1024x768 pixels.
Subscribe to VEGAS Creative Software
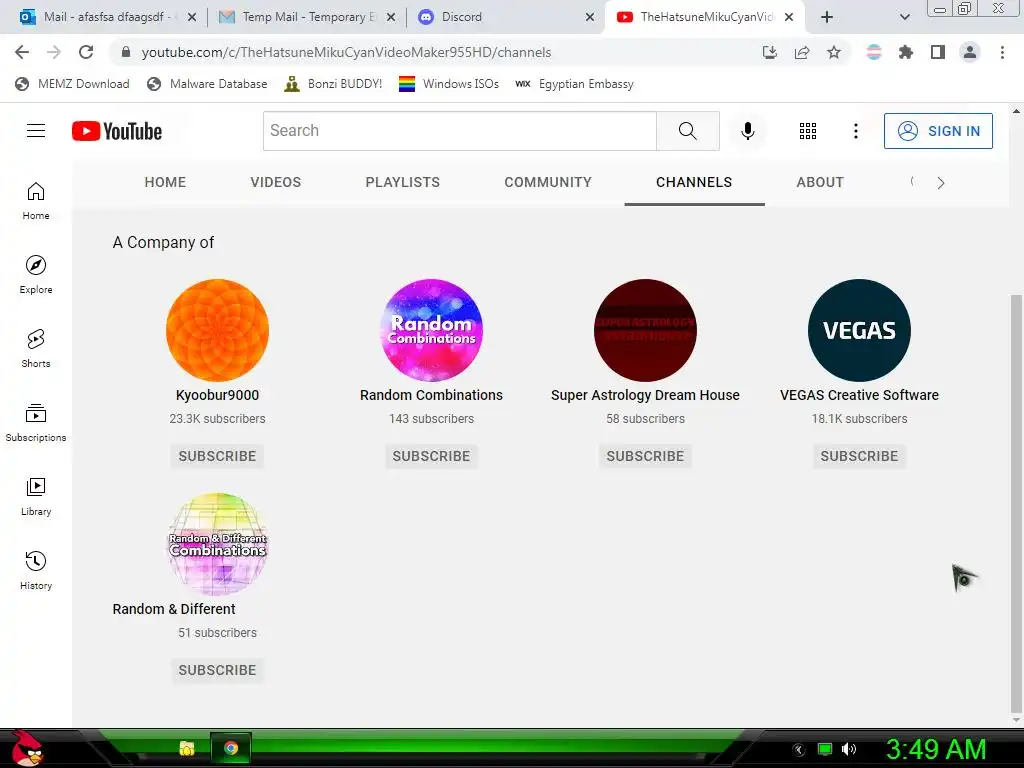coord(859,456)
